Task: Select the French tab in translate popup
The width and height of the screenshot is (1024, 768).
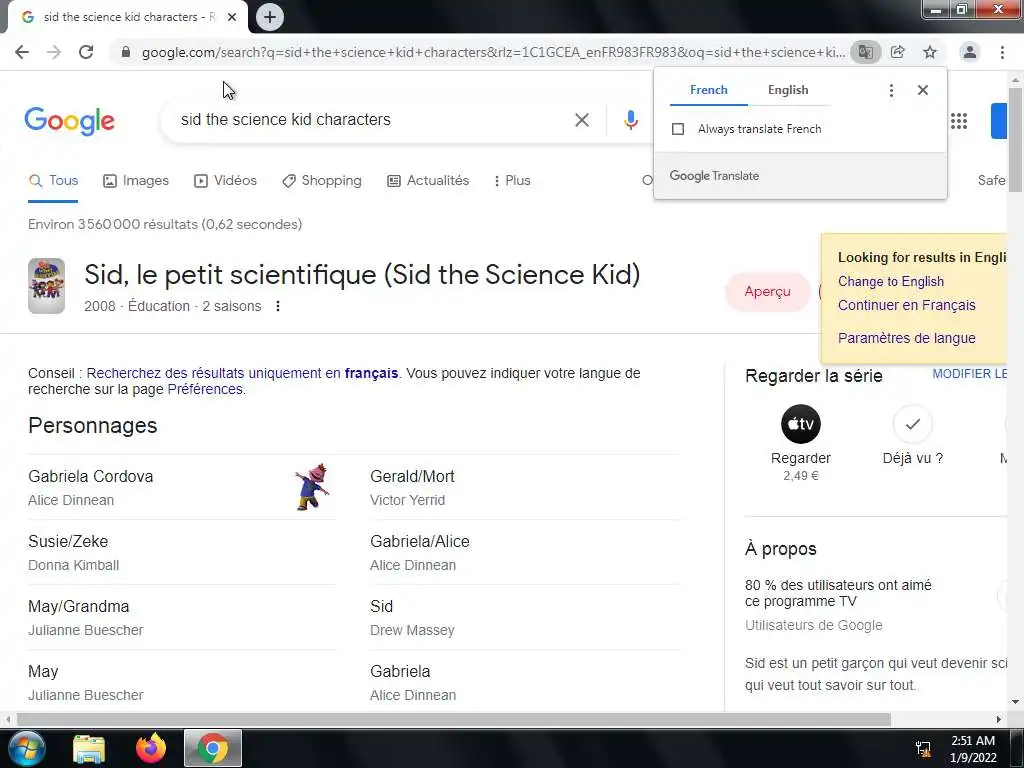Action: tap(709, 90)
